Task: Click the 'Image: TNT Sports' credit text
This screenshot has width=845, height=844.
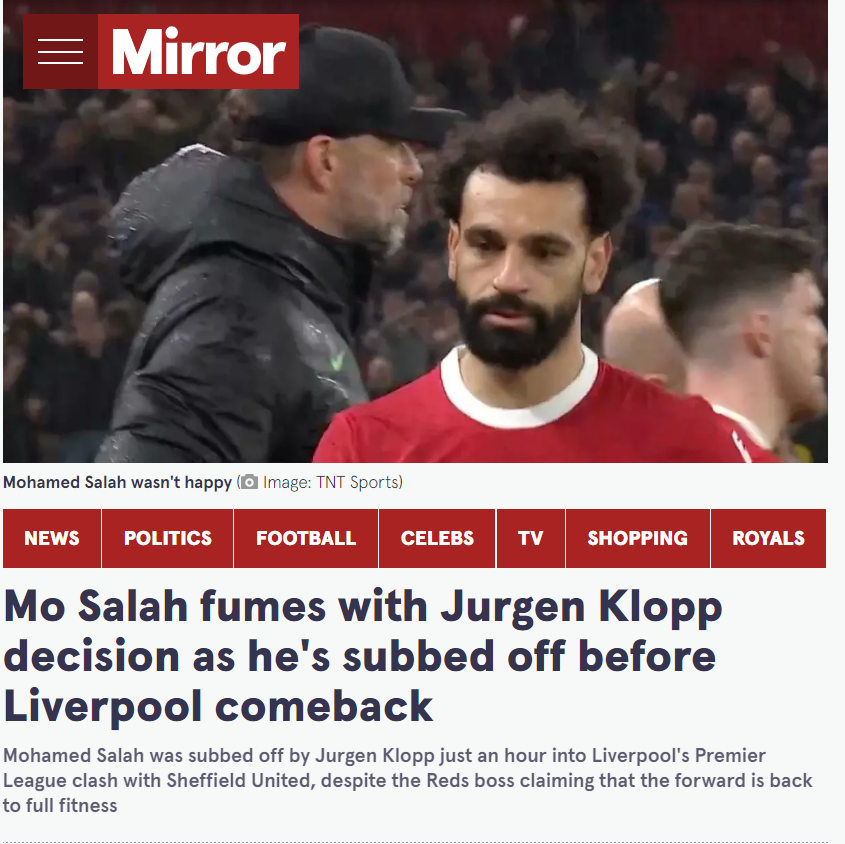Action: [332, 482]
